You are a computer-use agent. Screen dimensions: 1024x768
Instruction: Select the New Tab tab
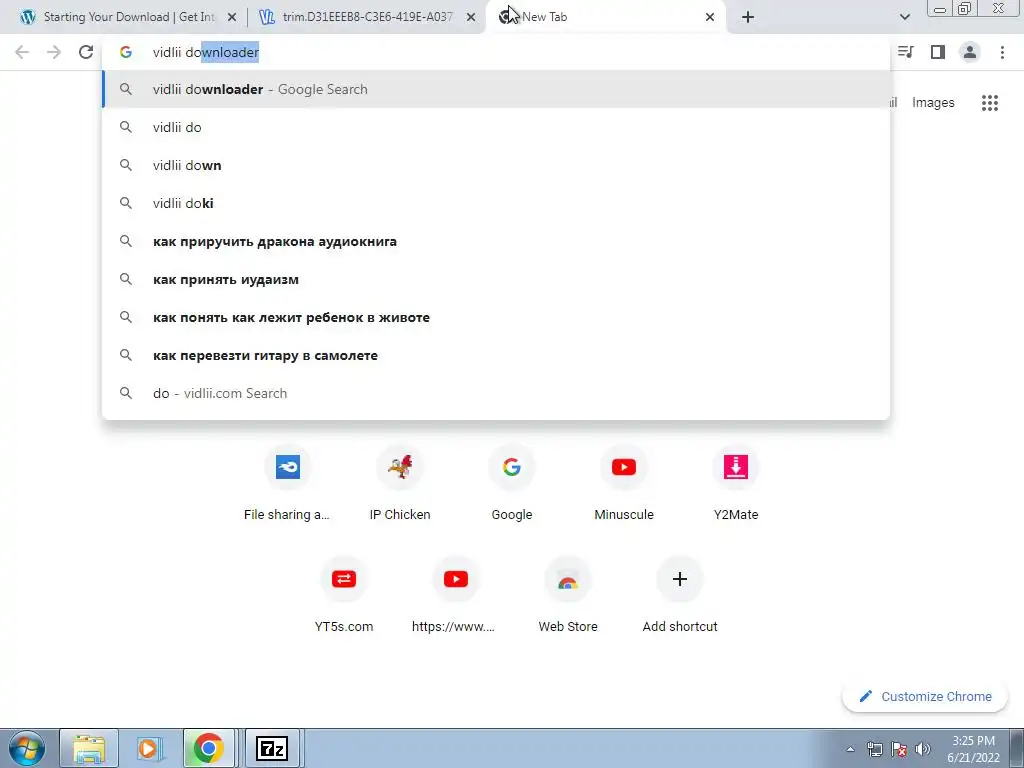[606, 17]
